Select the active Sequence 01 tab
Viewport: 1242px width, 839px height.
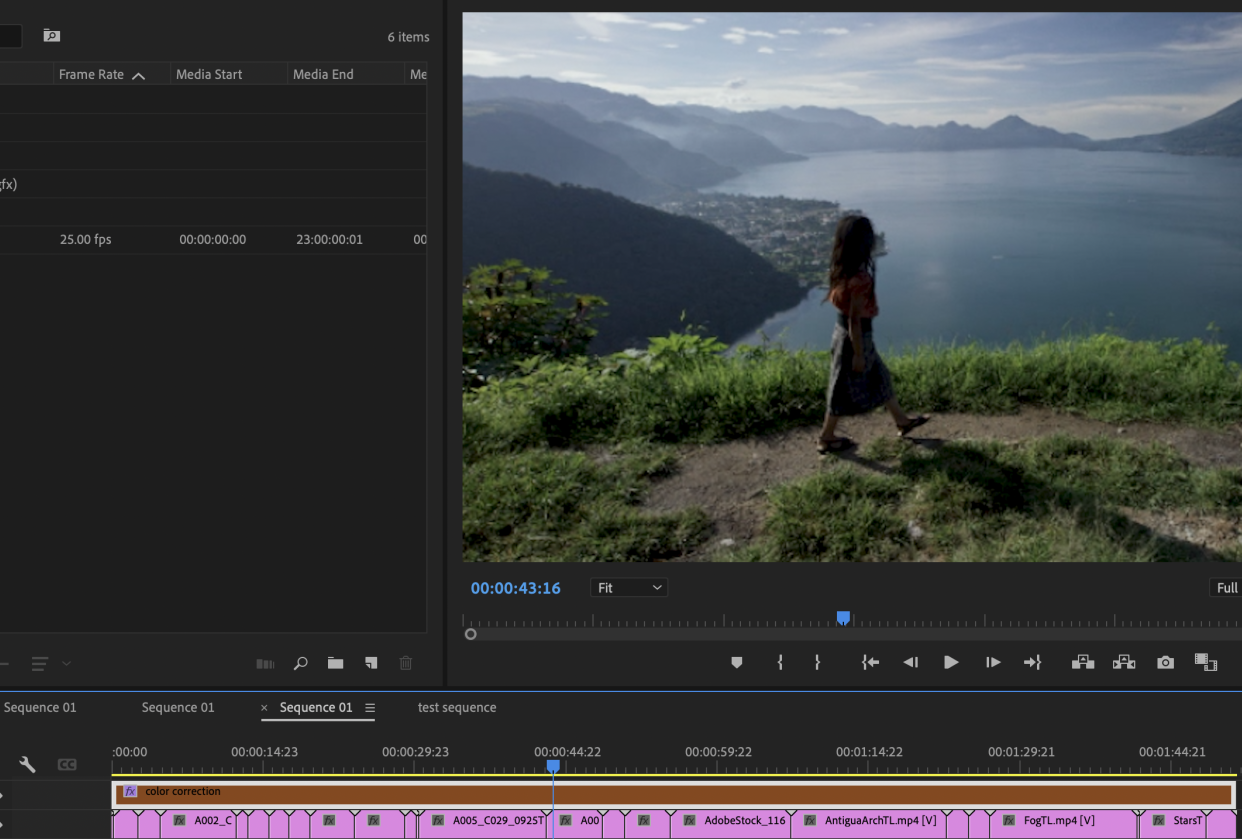pyautogui.click(x=316, y=707)
